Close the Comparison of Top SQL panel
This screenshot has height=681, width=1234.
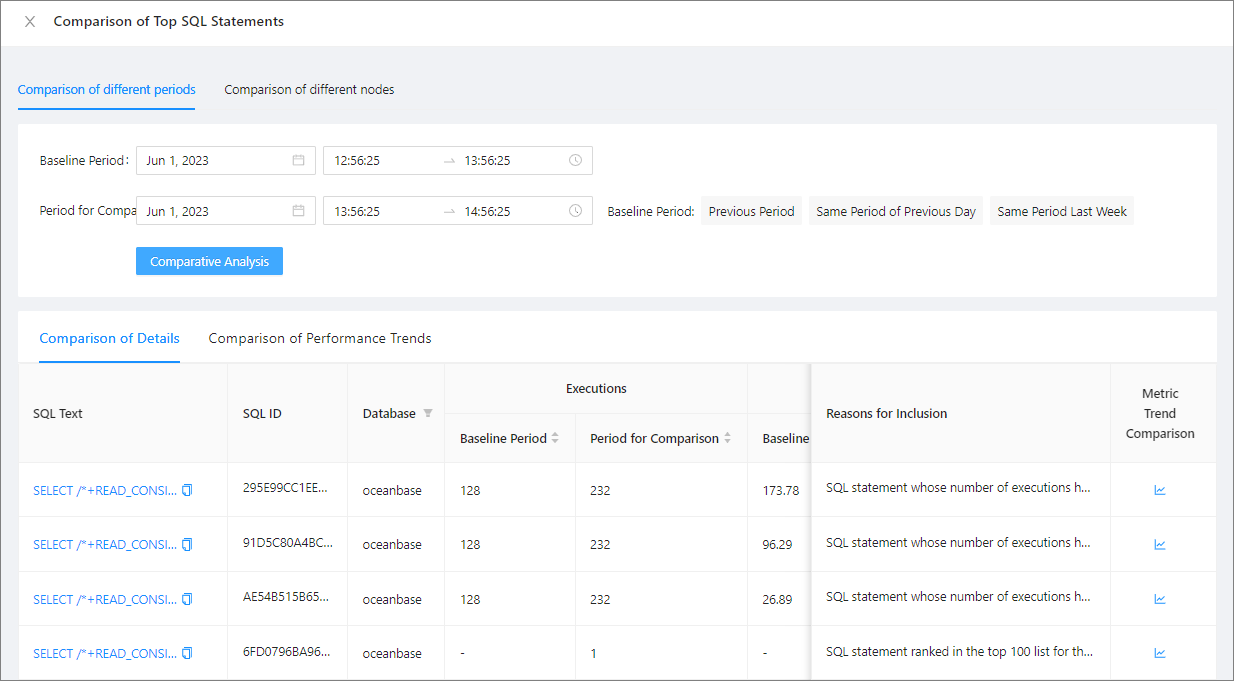pos(30,21)
